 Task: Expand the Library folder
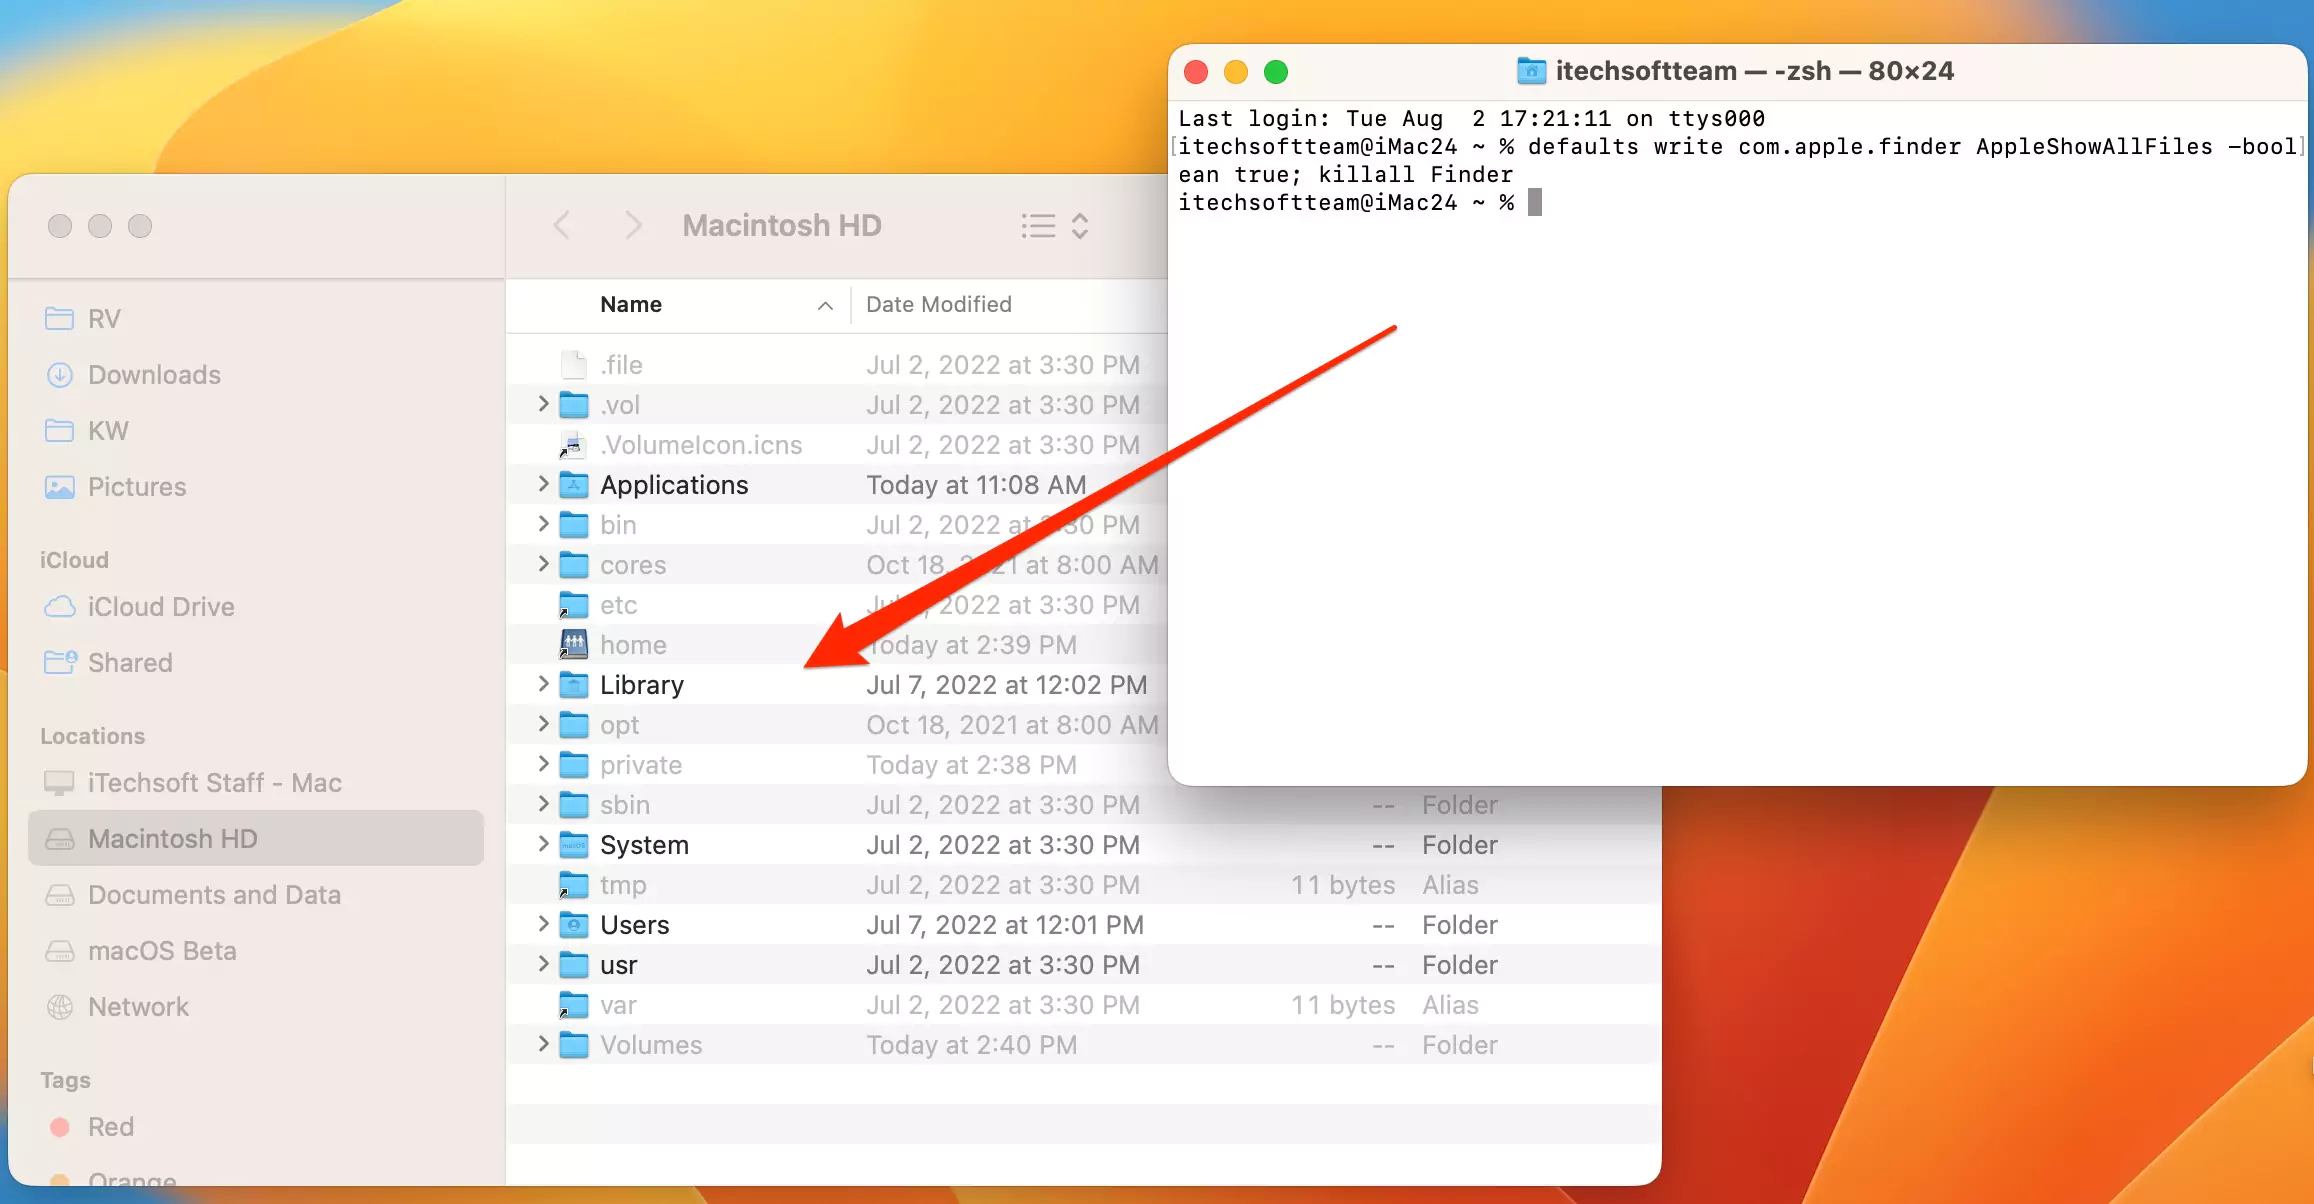tap(543, 684)
